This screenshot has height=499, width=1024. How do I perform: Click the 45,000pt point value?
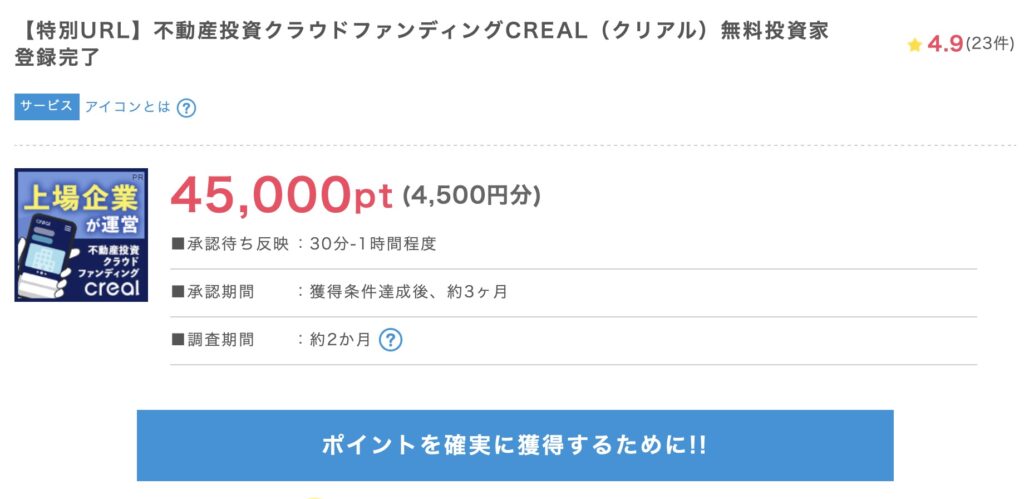click(x=282, y=195)
